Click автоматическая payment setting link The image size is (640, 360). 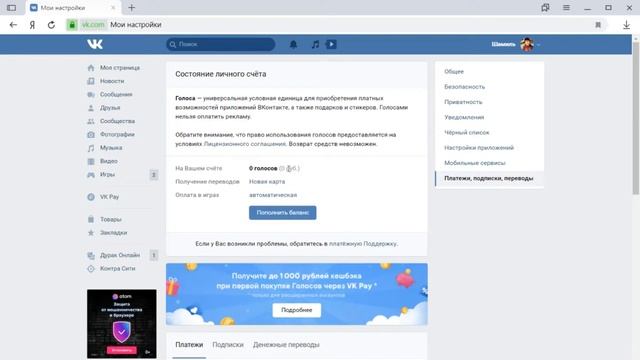(273, 195)
